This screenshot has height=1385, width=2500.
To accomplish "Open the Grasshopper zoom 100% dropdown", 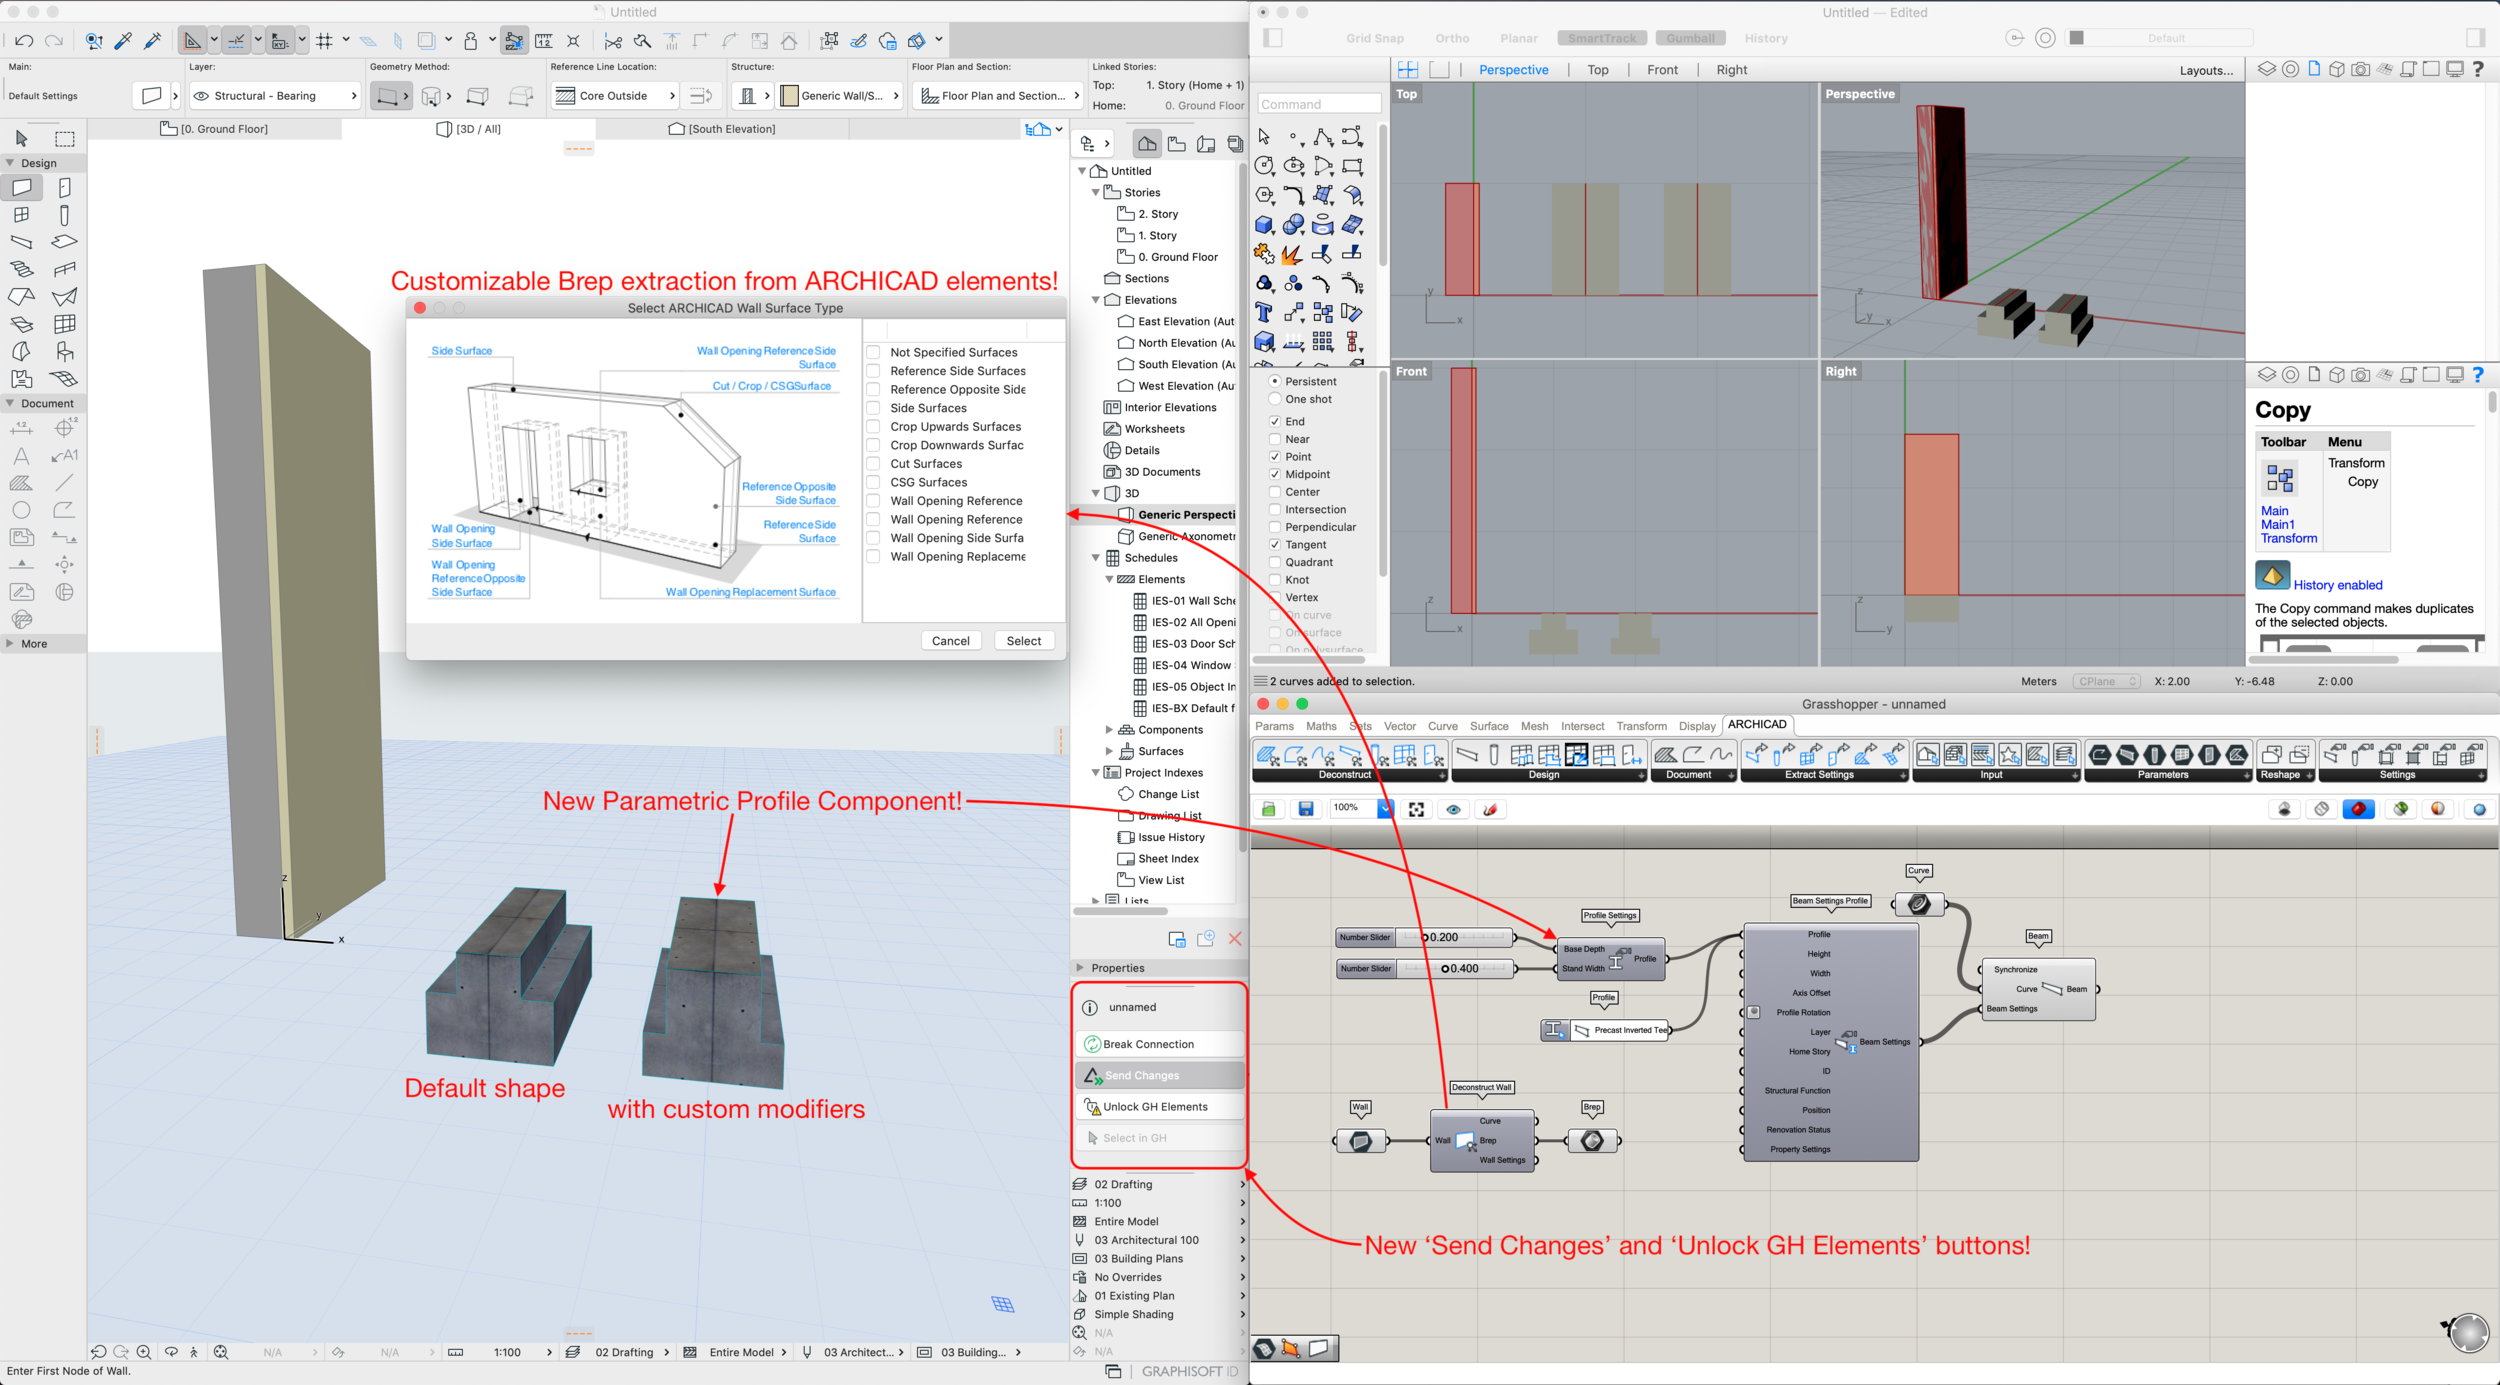I will [1385, 809].
